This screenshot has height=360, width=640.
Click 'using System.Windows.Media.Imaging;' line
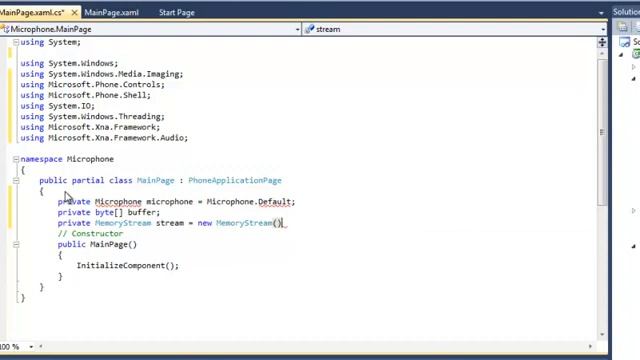pyautogui.click(x=102, y=74)
